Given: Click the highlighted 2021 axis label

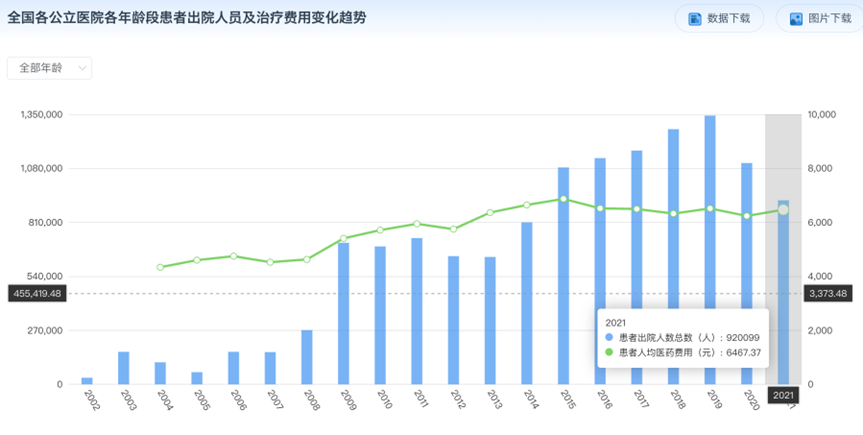Looking at the screenshot, I should coord(783,395).
